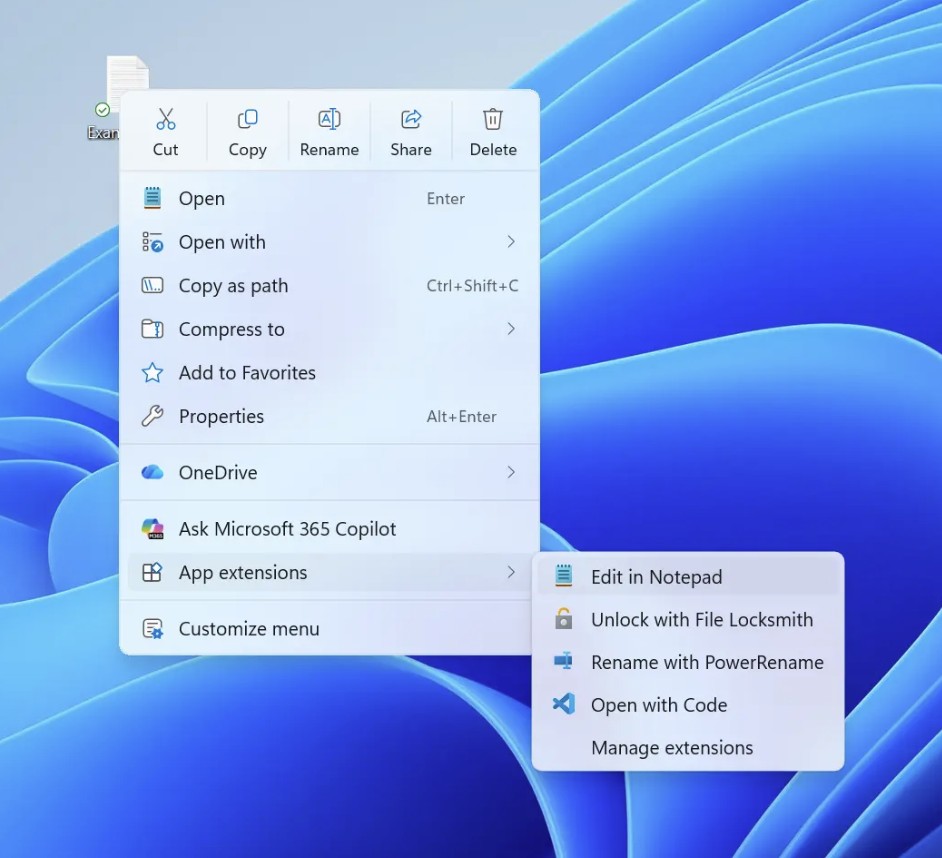Click the Copy as path icon
Image resolution: width=942 pixels, height=858 pixels.
pos(152,285)
